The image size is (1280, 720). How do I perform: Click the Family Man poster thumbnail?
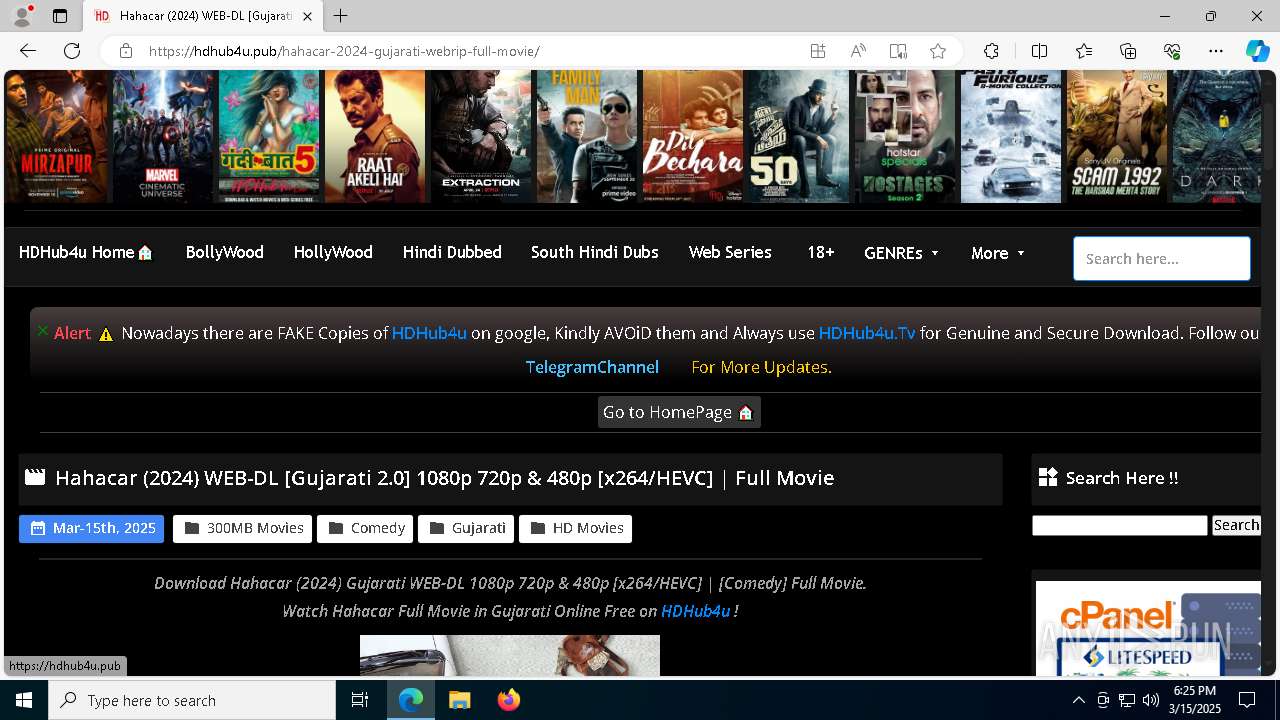[x=587, y=137]
